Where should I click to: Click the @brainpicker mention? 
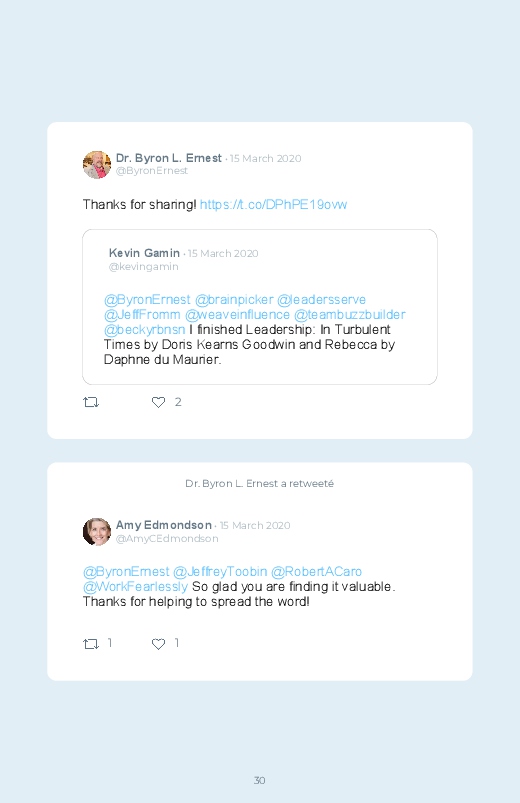click(235, 300)
